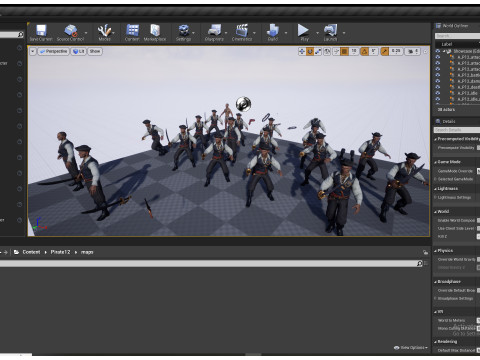
Task: Open the viewport options dropdown arrow
Action: tap(33, 51)
